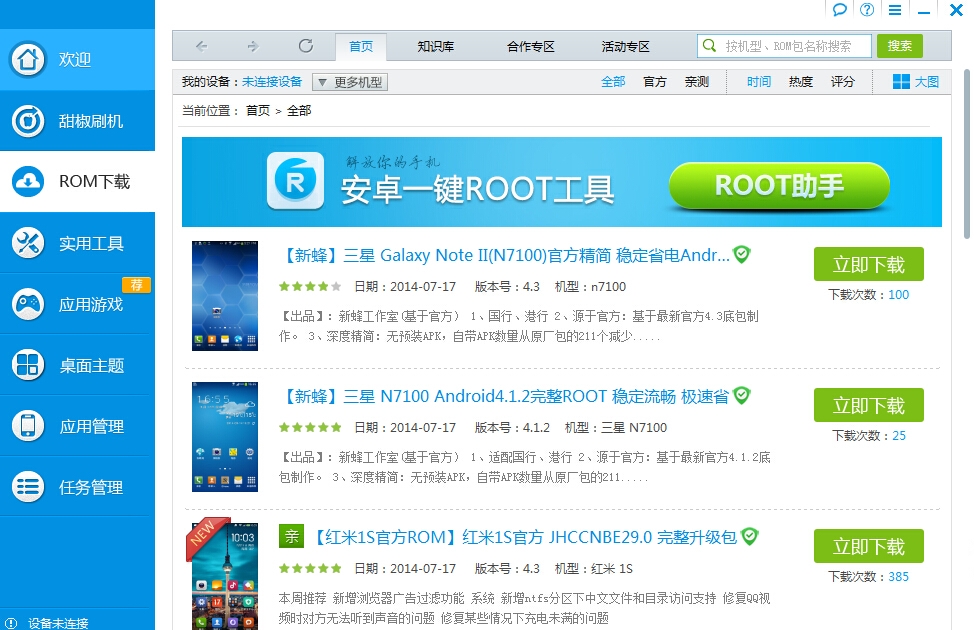Open the help question mark icon
Screen dimensions: 974x630
(x=867, y=9)
